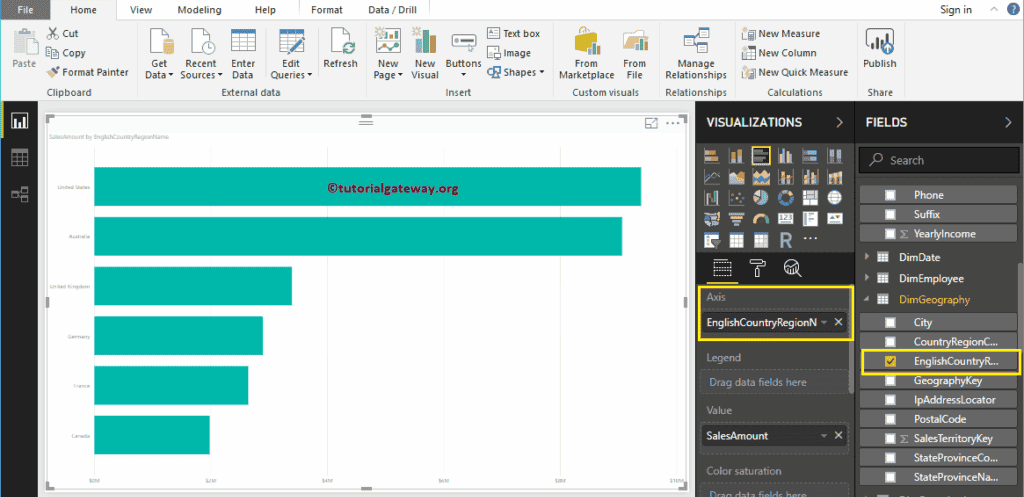Image resolution: width=1024 pixels, height=497 pixels.
Task: Click New Quick Measure
Action: click(x=795, y=72)
